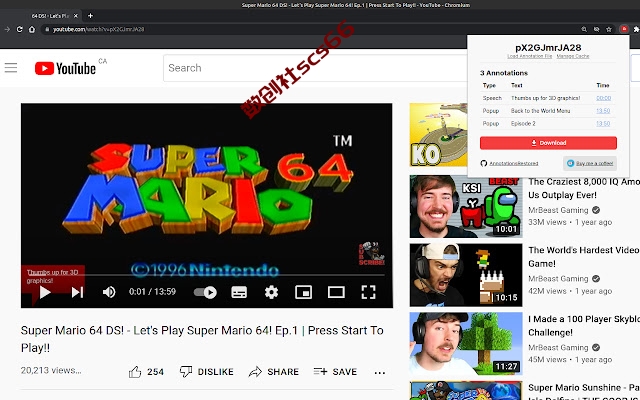Toggle the autoplay switch in player
This screenshot has height=400, width=640.
(x=205, y=292)
